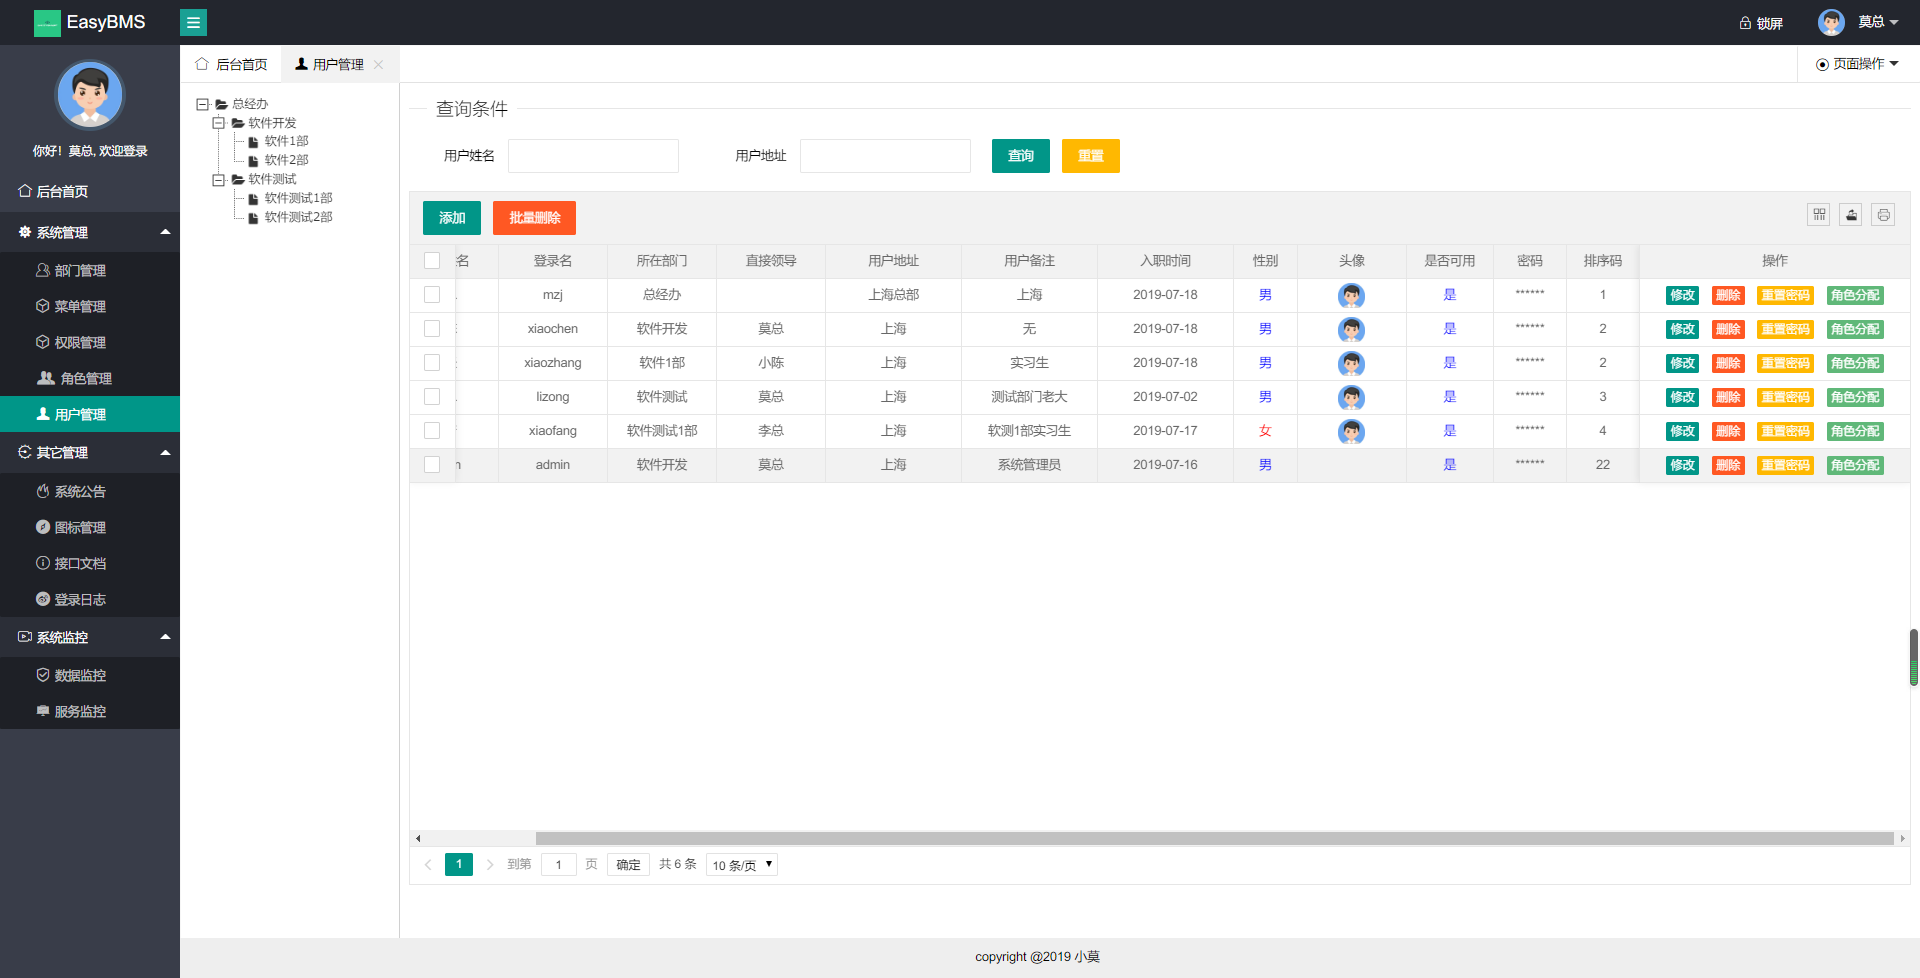Click 重置密码 for the lizong row

1785,397
